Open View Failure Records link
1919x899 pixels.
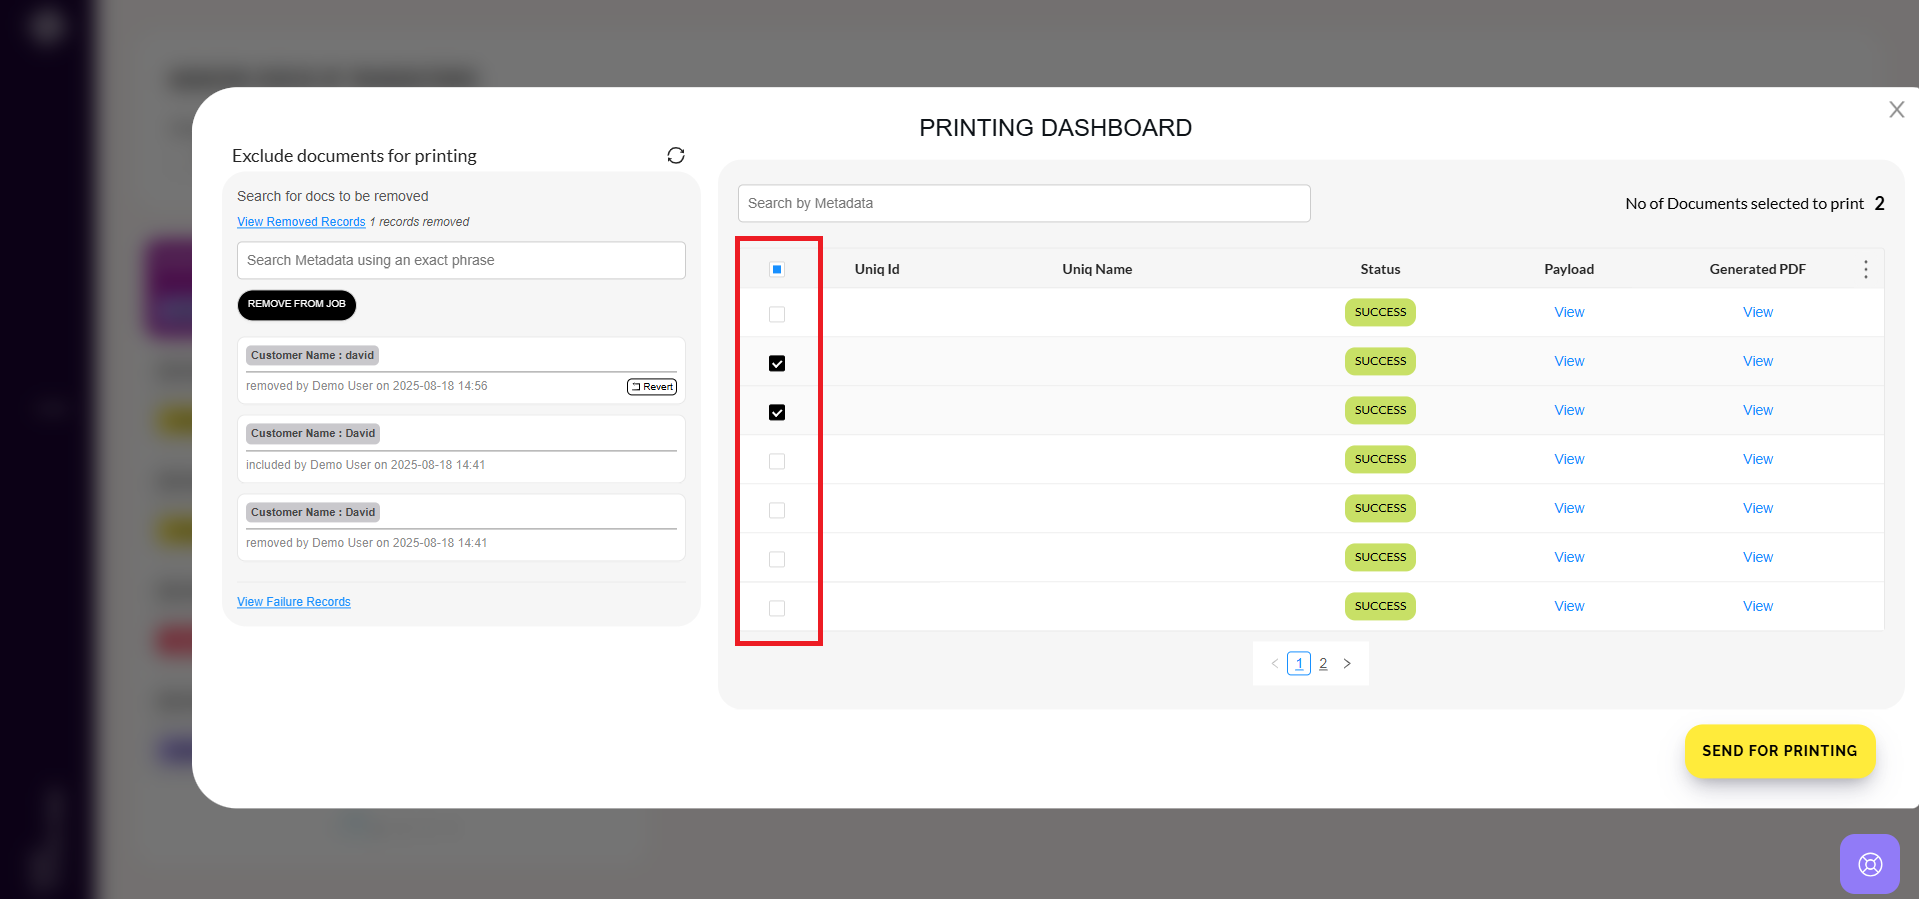[294, 602]
